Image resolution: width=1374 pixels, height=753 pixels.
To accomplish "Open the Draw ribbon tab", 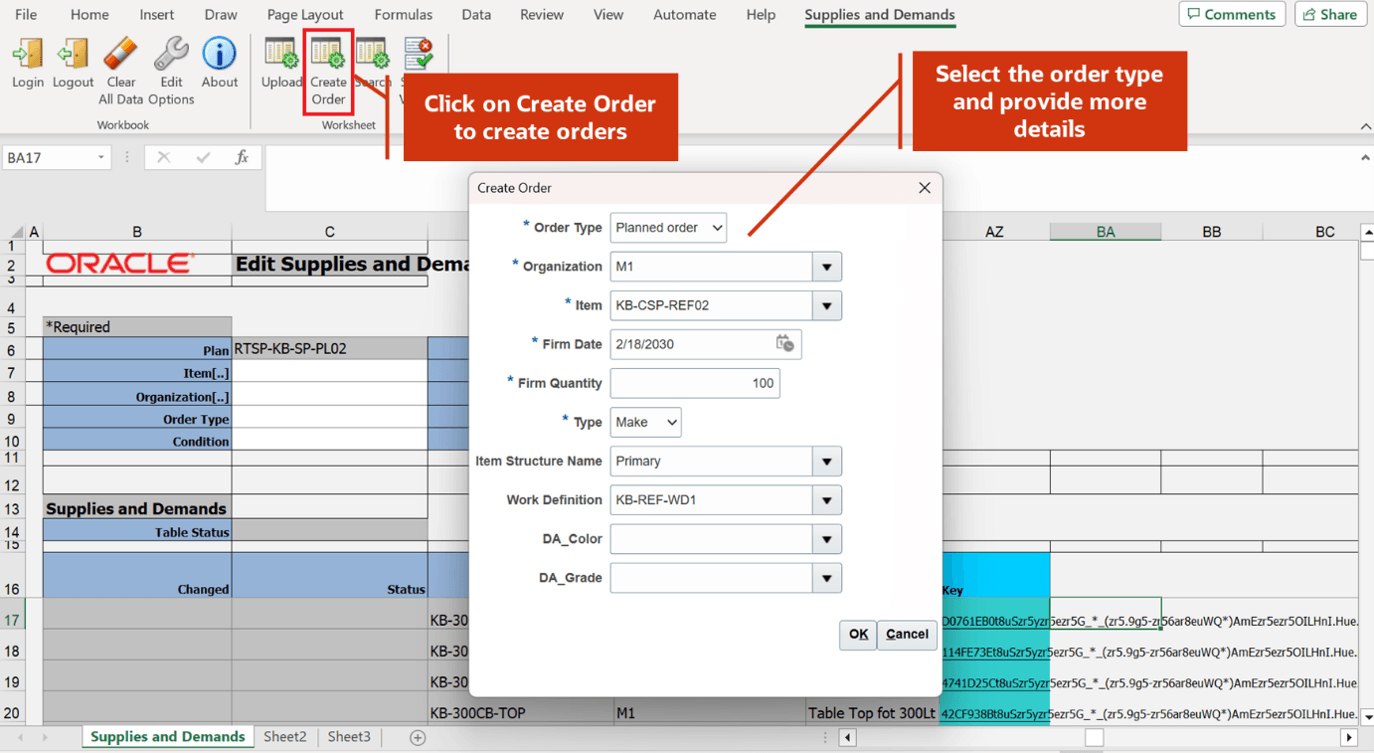I will tap(221, 15).
